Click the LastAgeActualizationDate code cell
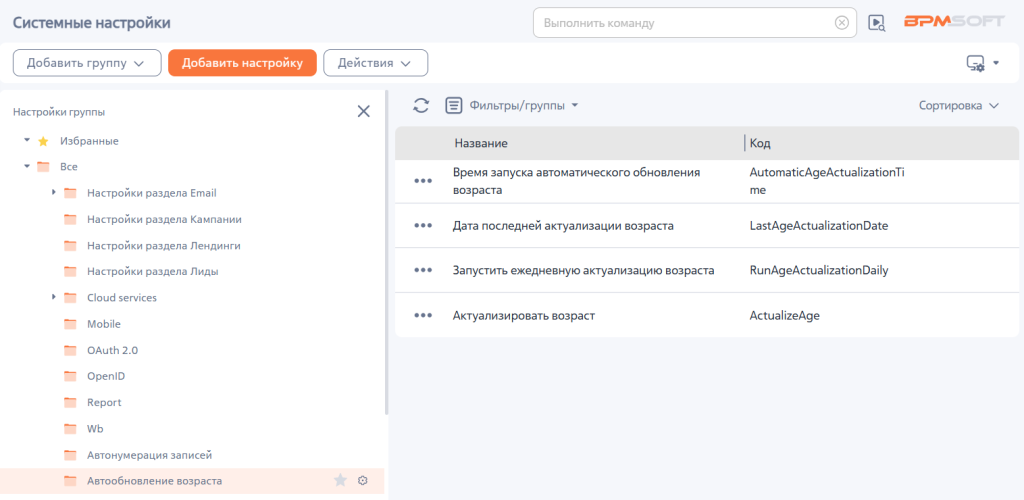The height and width of the screenshot is (500, 1024). [x=819, y=226]
